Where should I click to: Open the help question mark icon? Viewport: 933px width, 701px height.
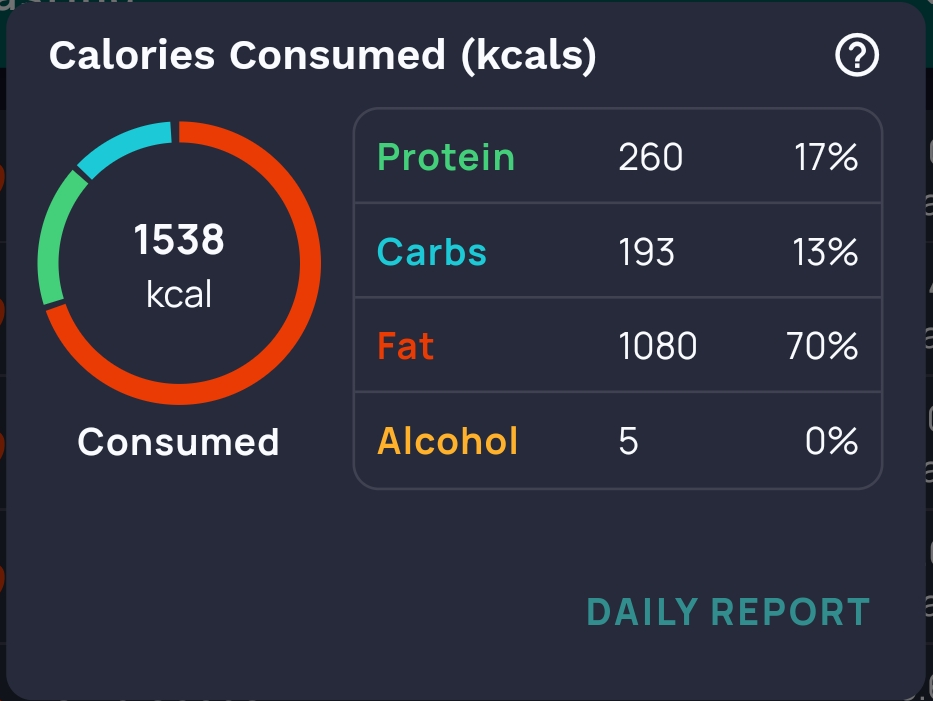coord(857,57)
